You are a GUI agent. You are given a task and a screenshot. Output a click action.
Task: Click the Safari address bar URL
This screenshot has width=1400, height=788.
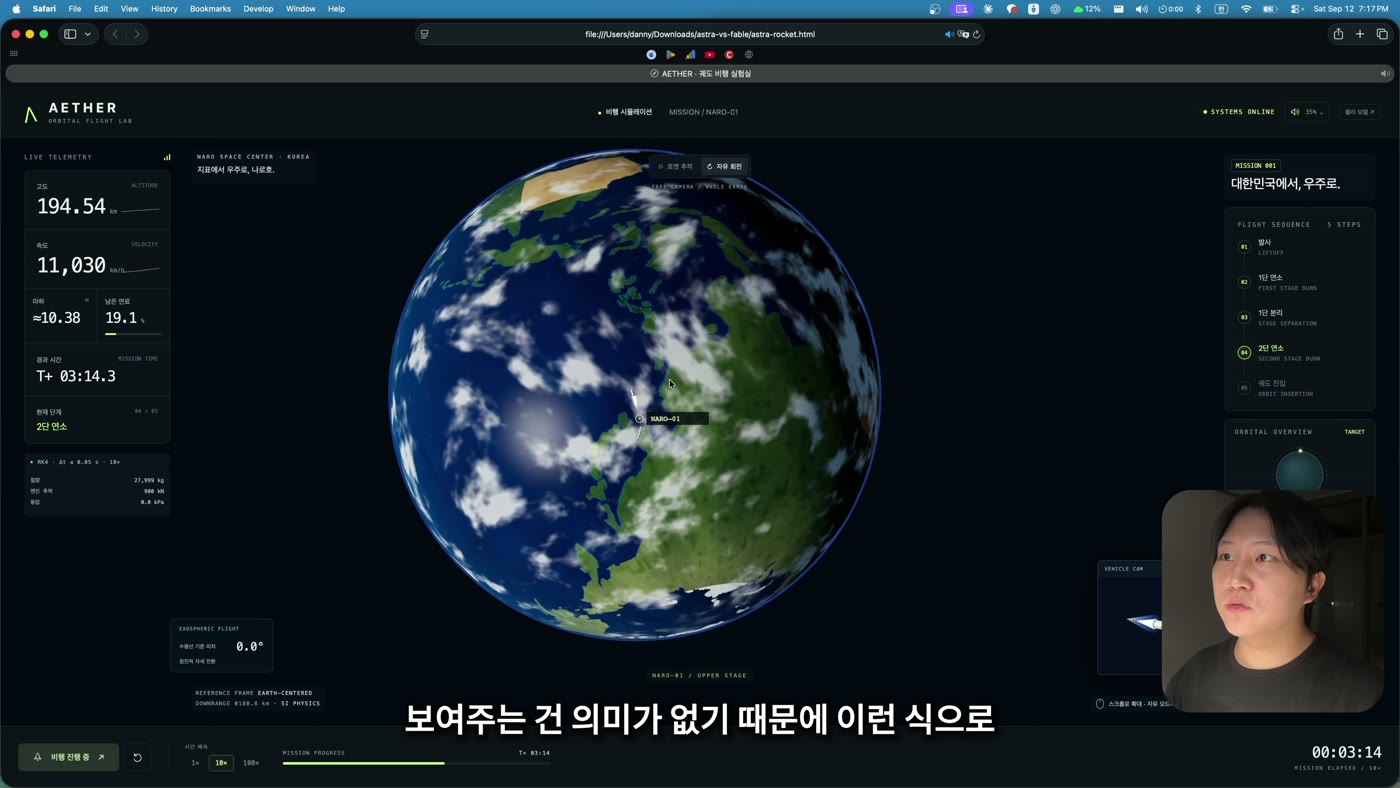[700, 34]
